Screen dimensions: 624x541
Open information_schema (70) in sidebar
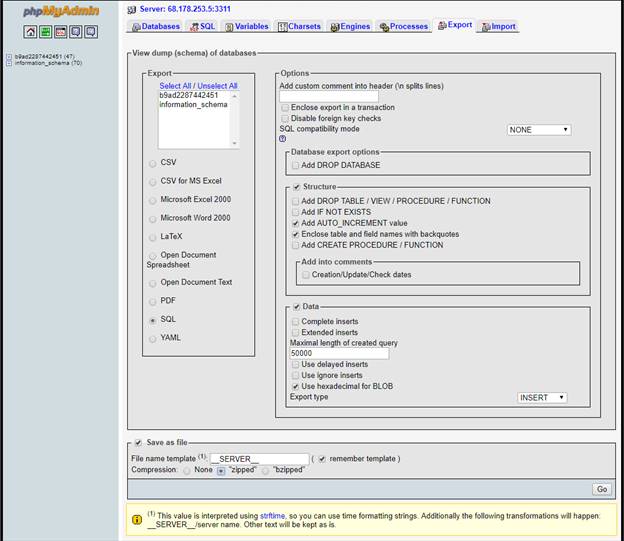pos(48,63)
